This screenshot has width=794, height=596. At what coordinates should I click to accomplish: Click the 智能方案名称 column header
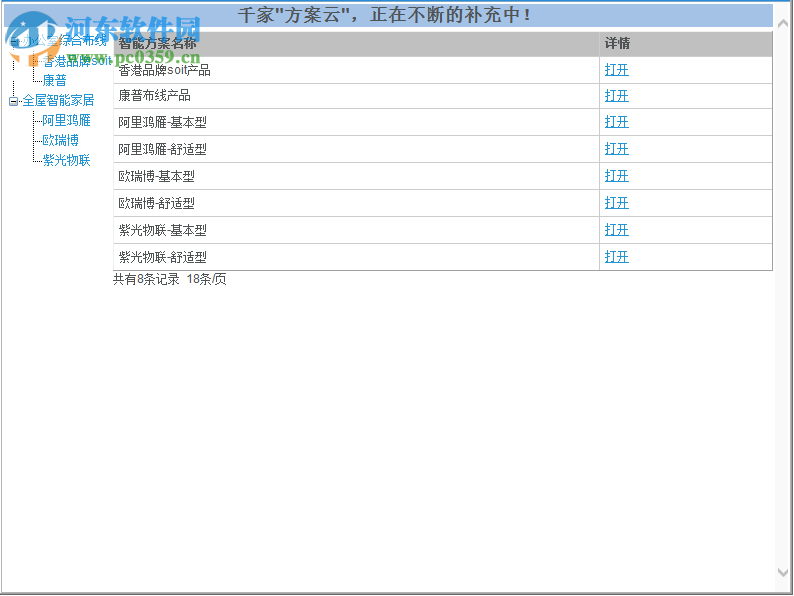[356, 44]
